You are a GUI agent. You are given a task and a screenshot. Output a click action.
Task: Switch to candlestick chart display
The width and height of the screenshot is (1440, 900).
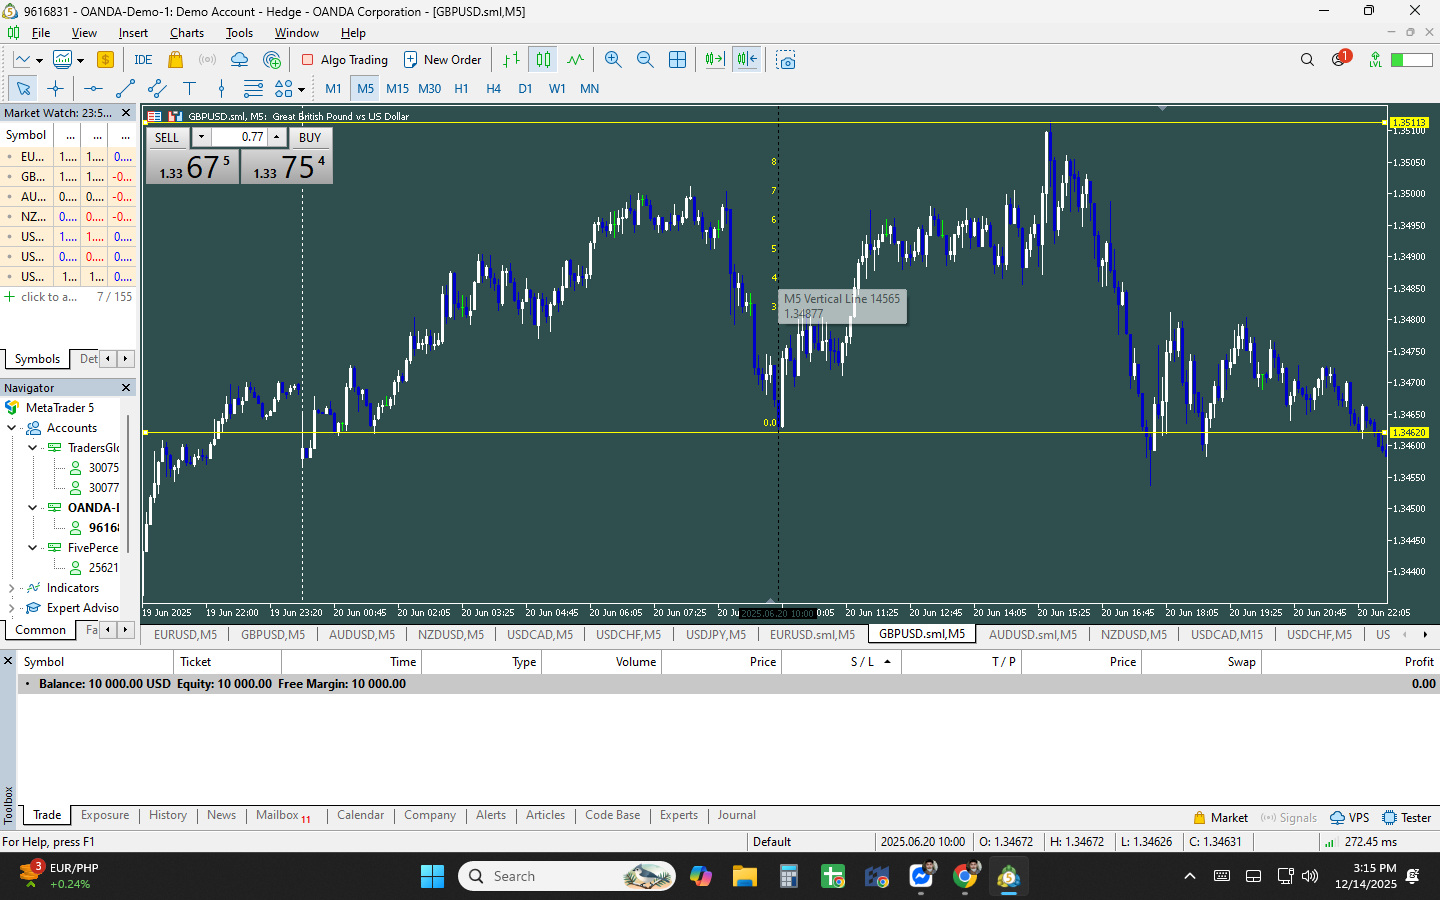click(x=543, y=60)
